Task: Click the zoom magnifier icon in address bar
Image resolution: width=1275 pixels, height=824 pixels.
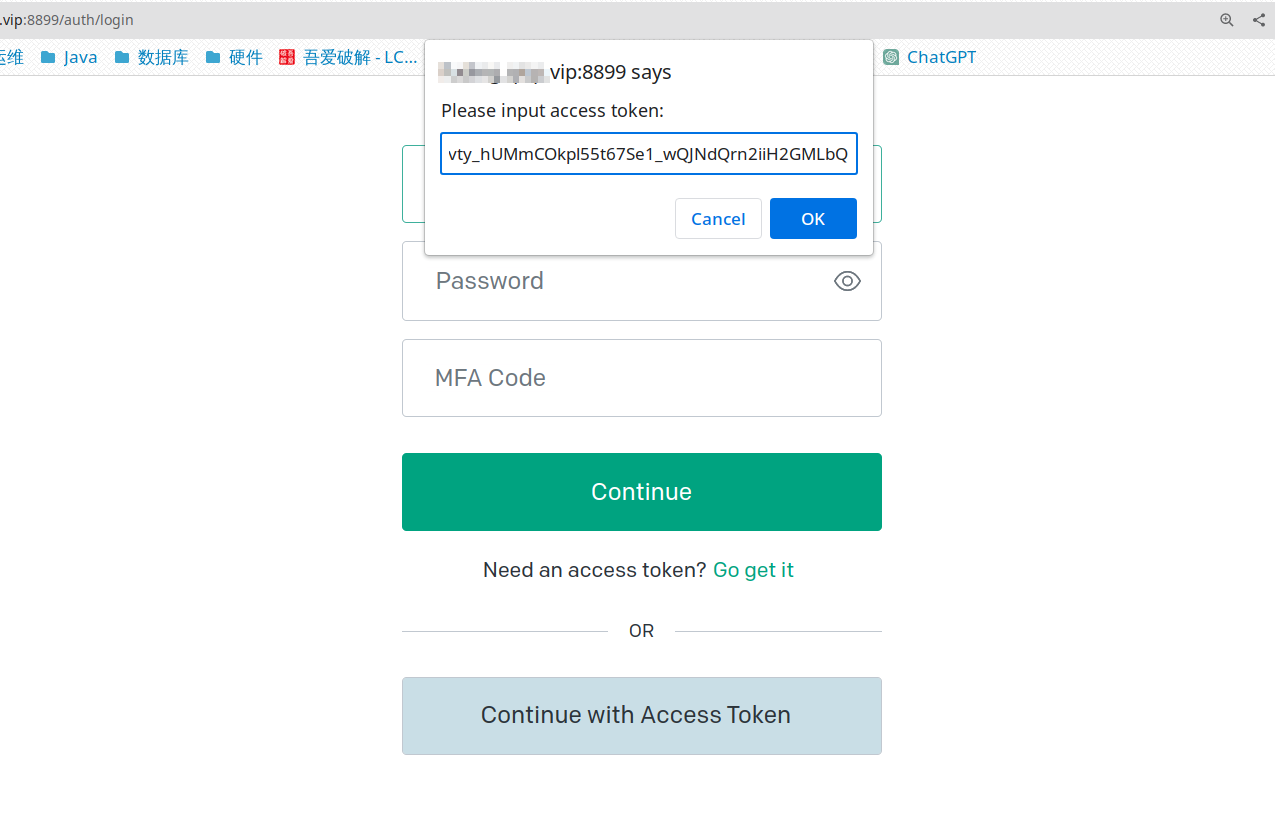Action: [x=1226, y=20]
